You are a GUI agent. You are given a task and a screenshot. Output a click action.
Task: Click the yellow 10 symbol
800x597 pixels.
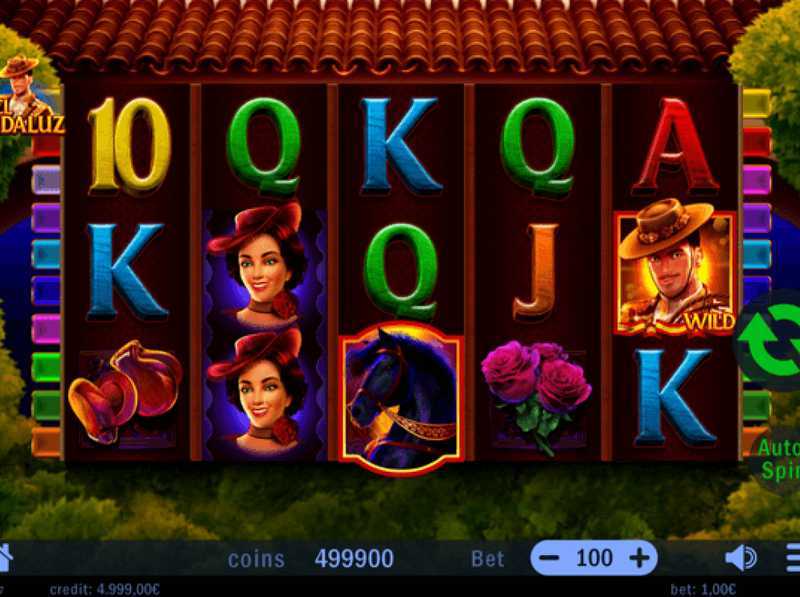pos(129,146)
